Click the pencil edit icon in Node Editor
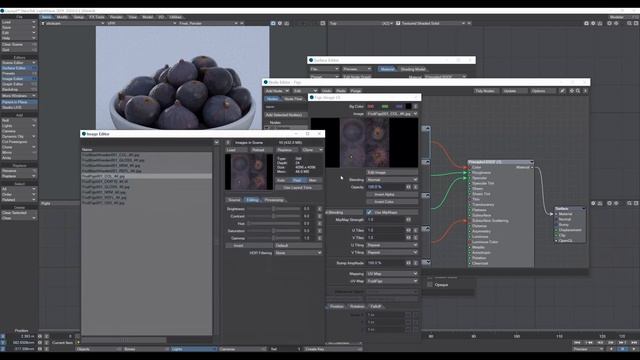 [x=562, y=91]
